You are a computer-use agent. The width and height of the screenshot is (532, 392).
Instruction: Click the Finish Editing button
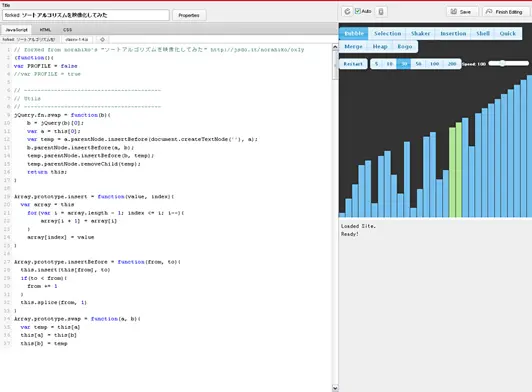505,12
